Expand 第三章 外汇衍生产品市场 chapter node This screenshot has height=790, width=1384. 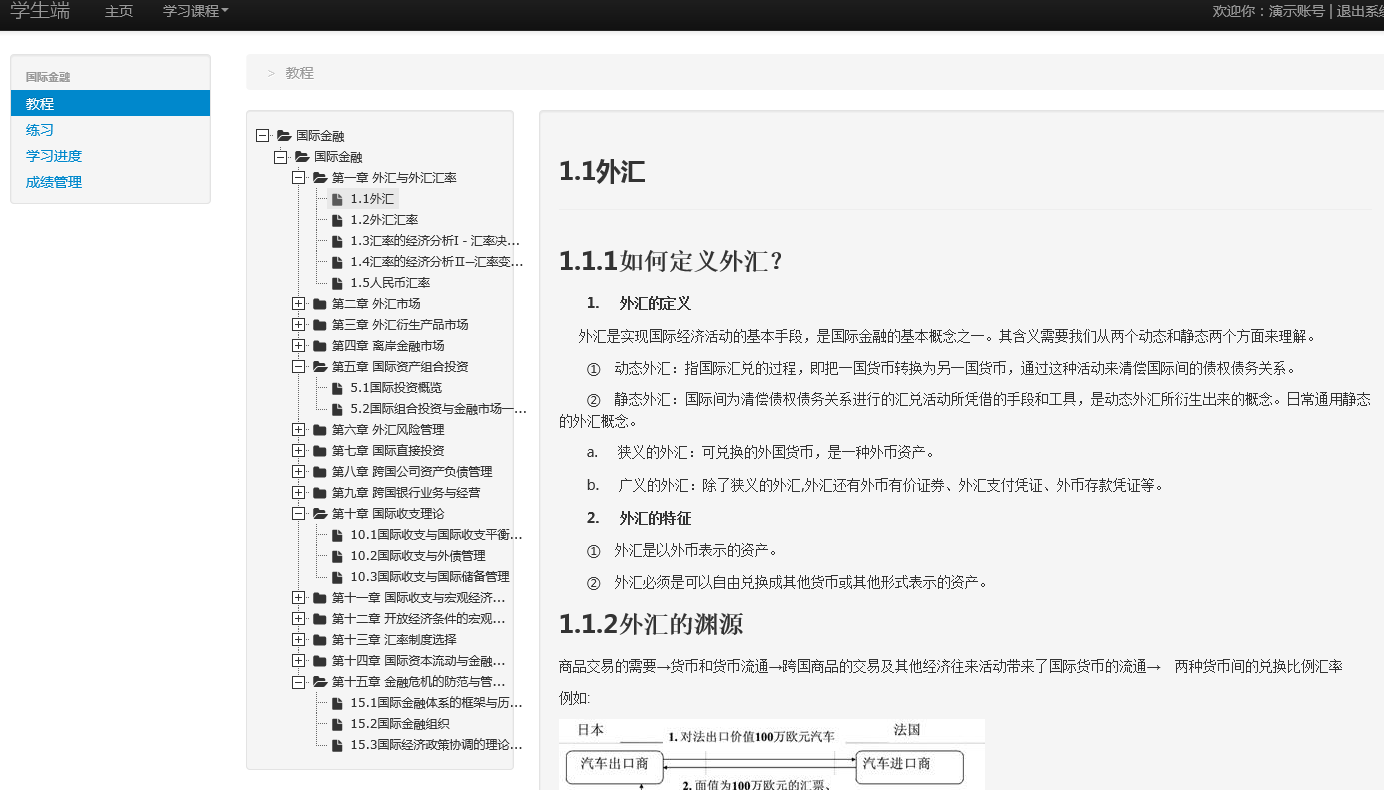coord(298,325)
